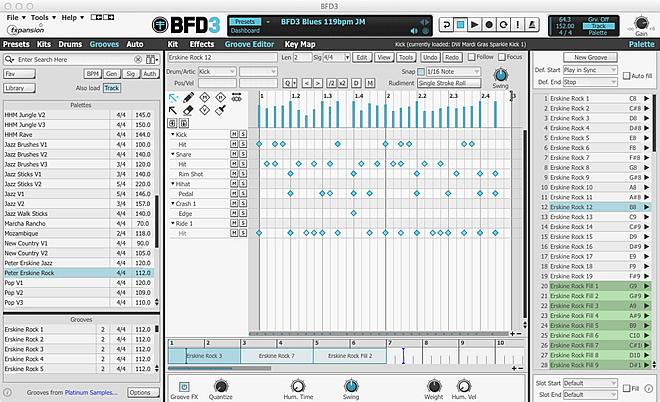Image resolution: width=660 pixels, height=402 pixels.
Task: Adjust the Quantize knob
Action: pyautogui.click(x=221, y=386)
